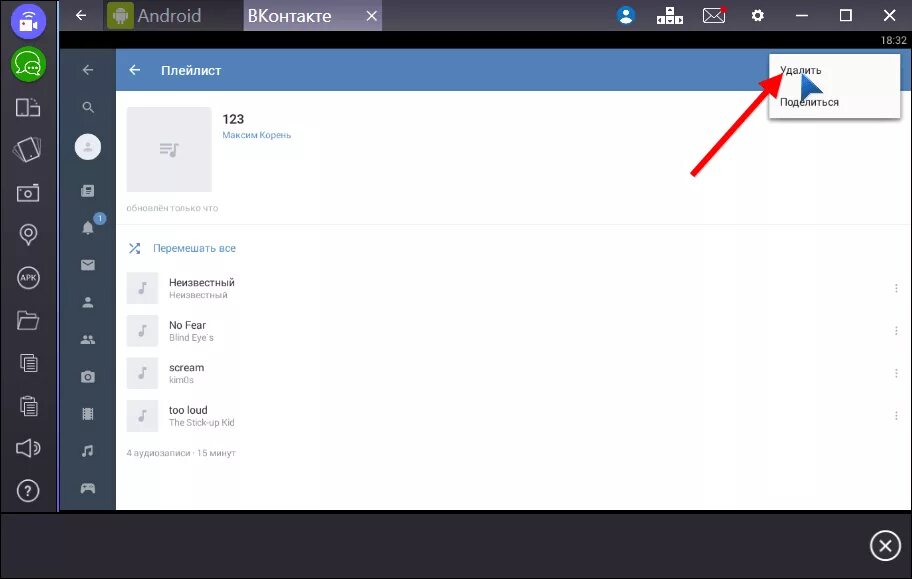Open music note icon in VK sidebar
The height and width of the screenshot is (579, 912).
point(88,451)
